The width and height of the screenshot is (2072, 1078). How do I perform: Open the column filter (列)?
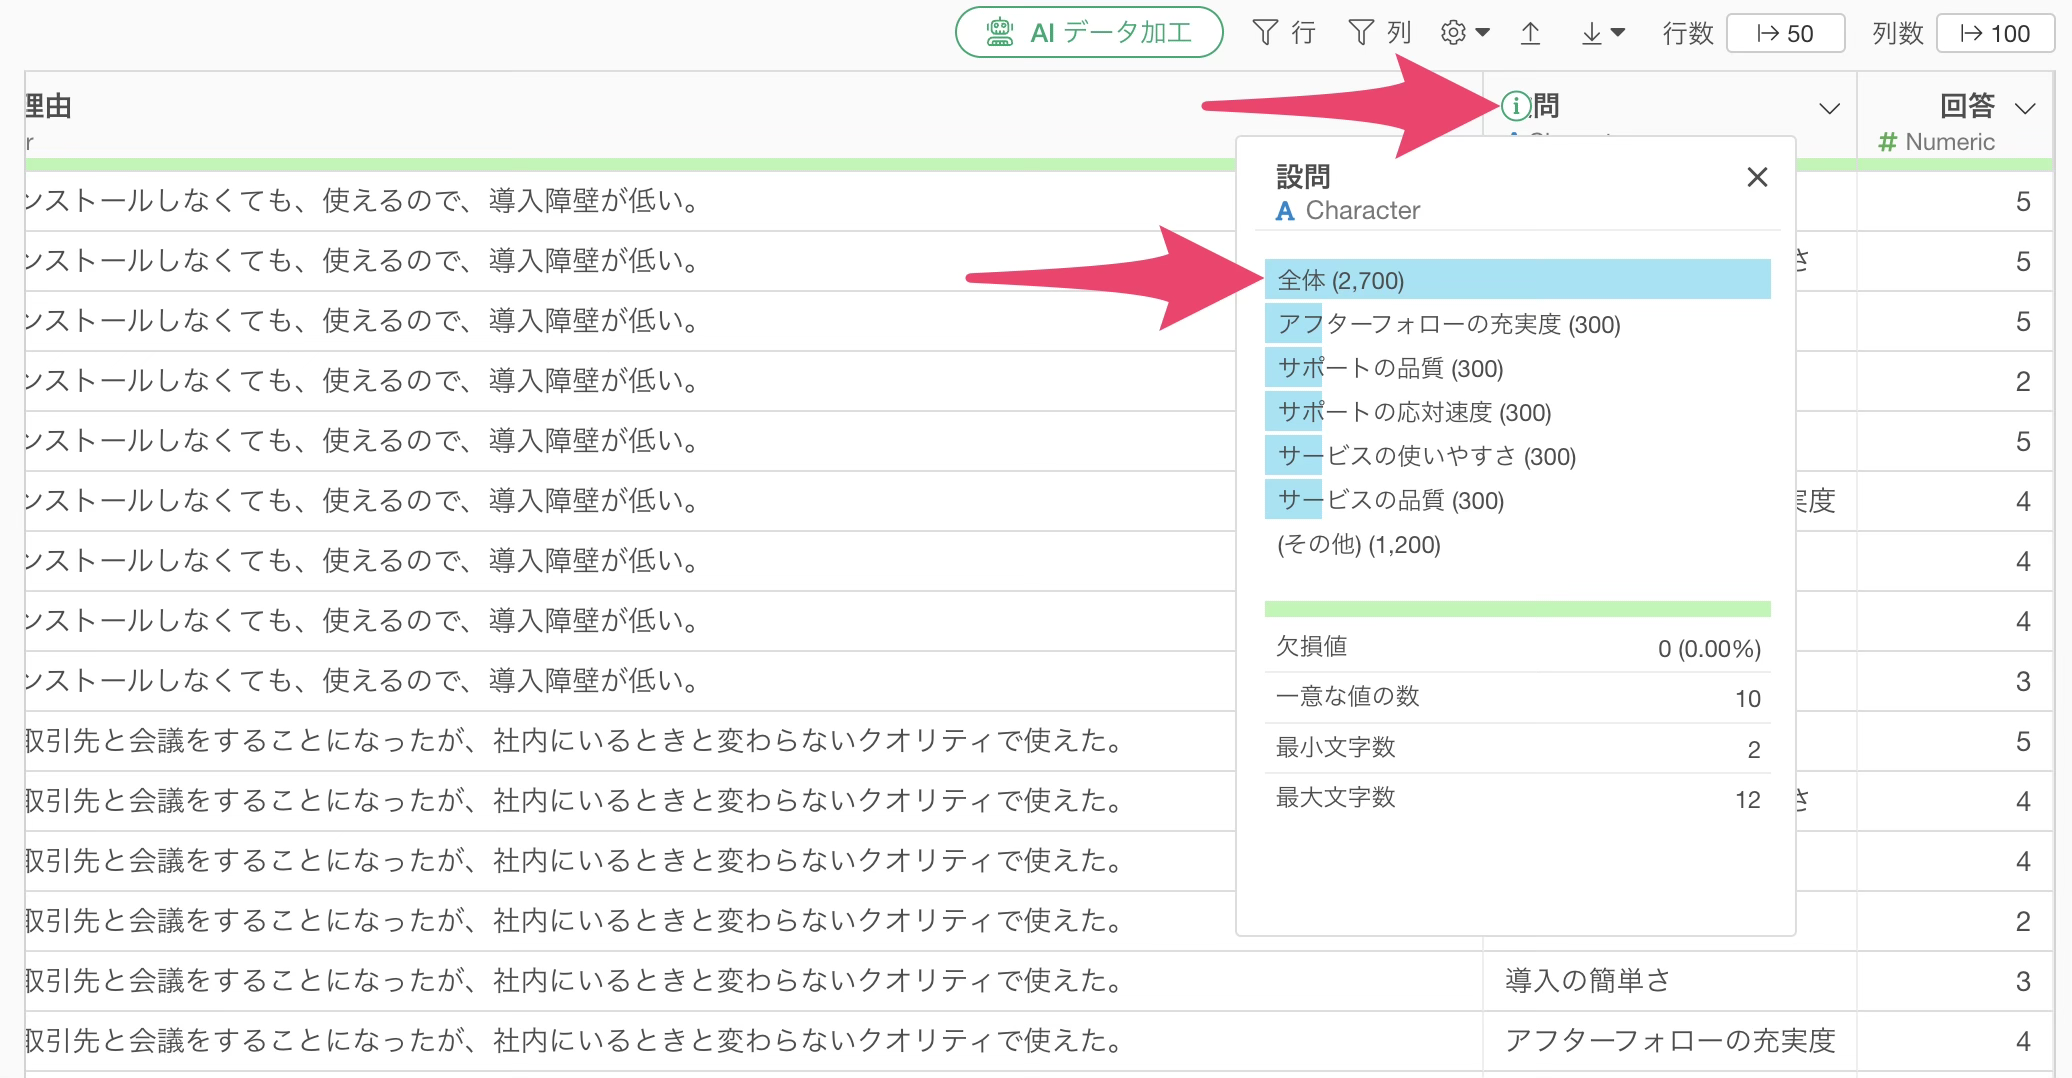[x=1379, y=33]
